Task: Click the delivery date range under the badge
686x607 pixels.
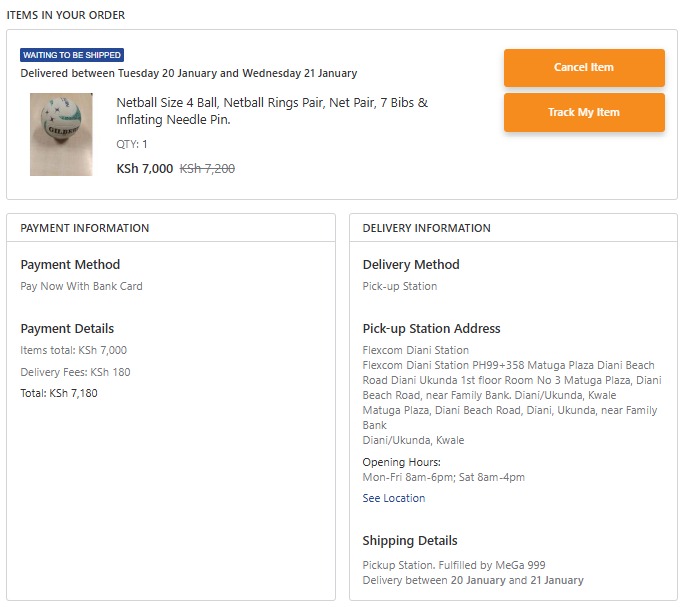Action: 189,73
